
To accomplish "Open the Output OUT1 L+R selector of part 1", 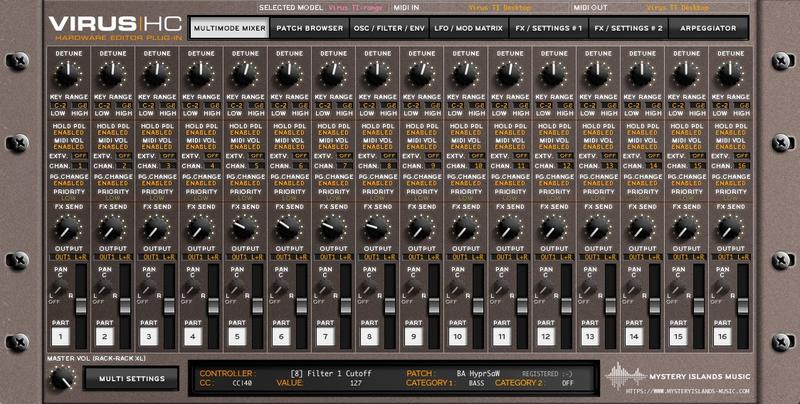I will (68, 257).
